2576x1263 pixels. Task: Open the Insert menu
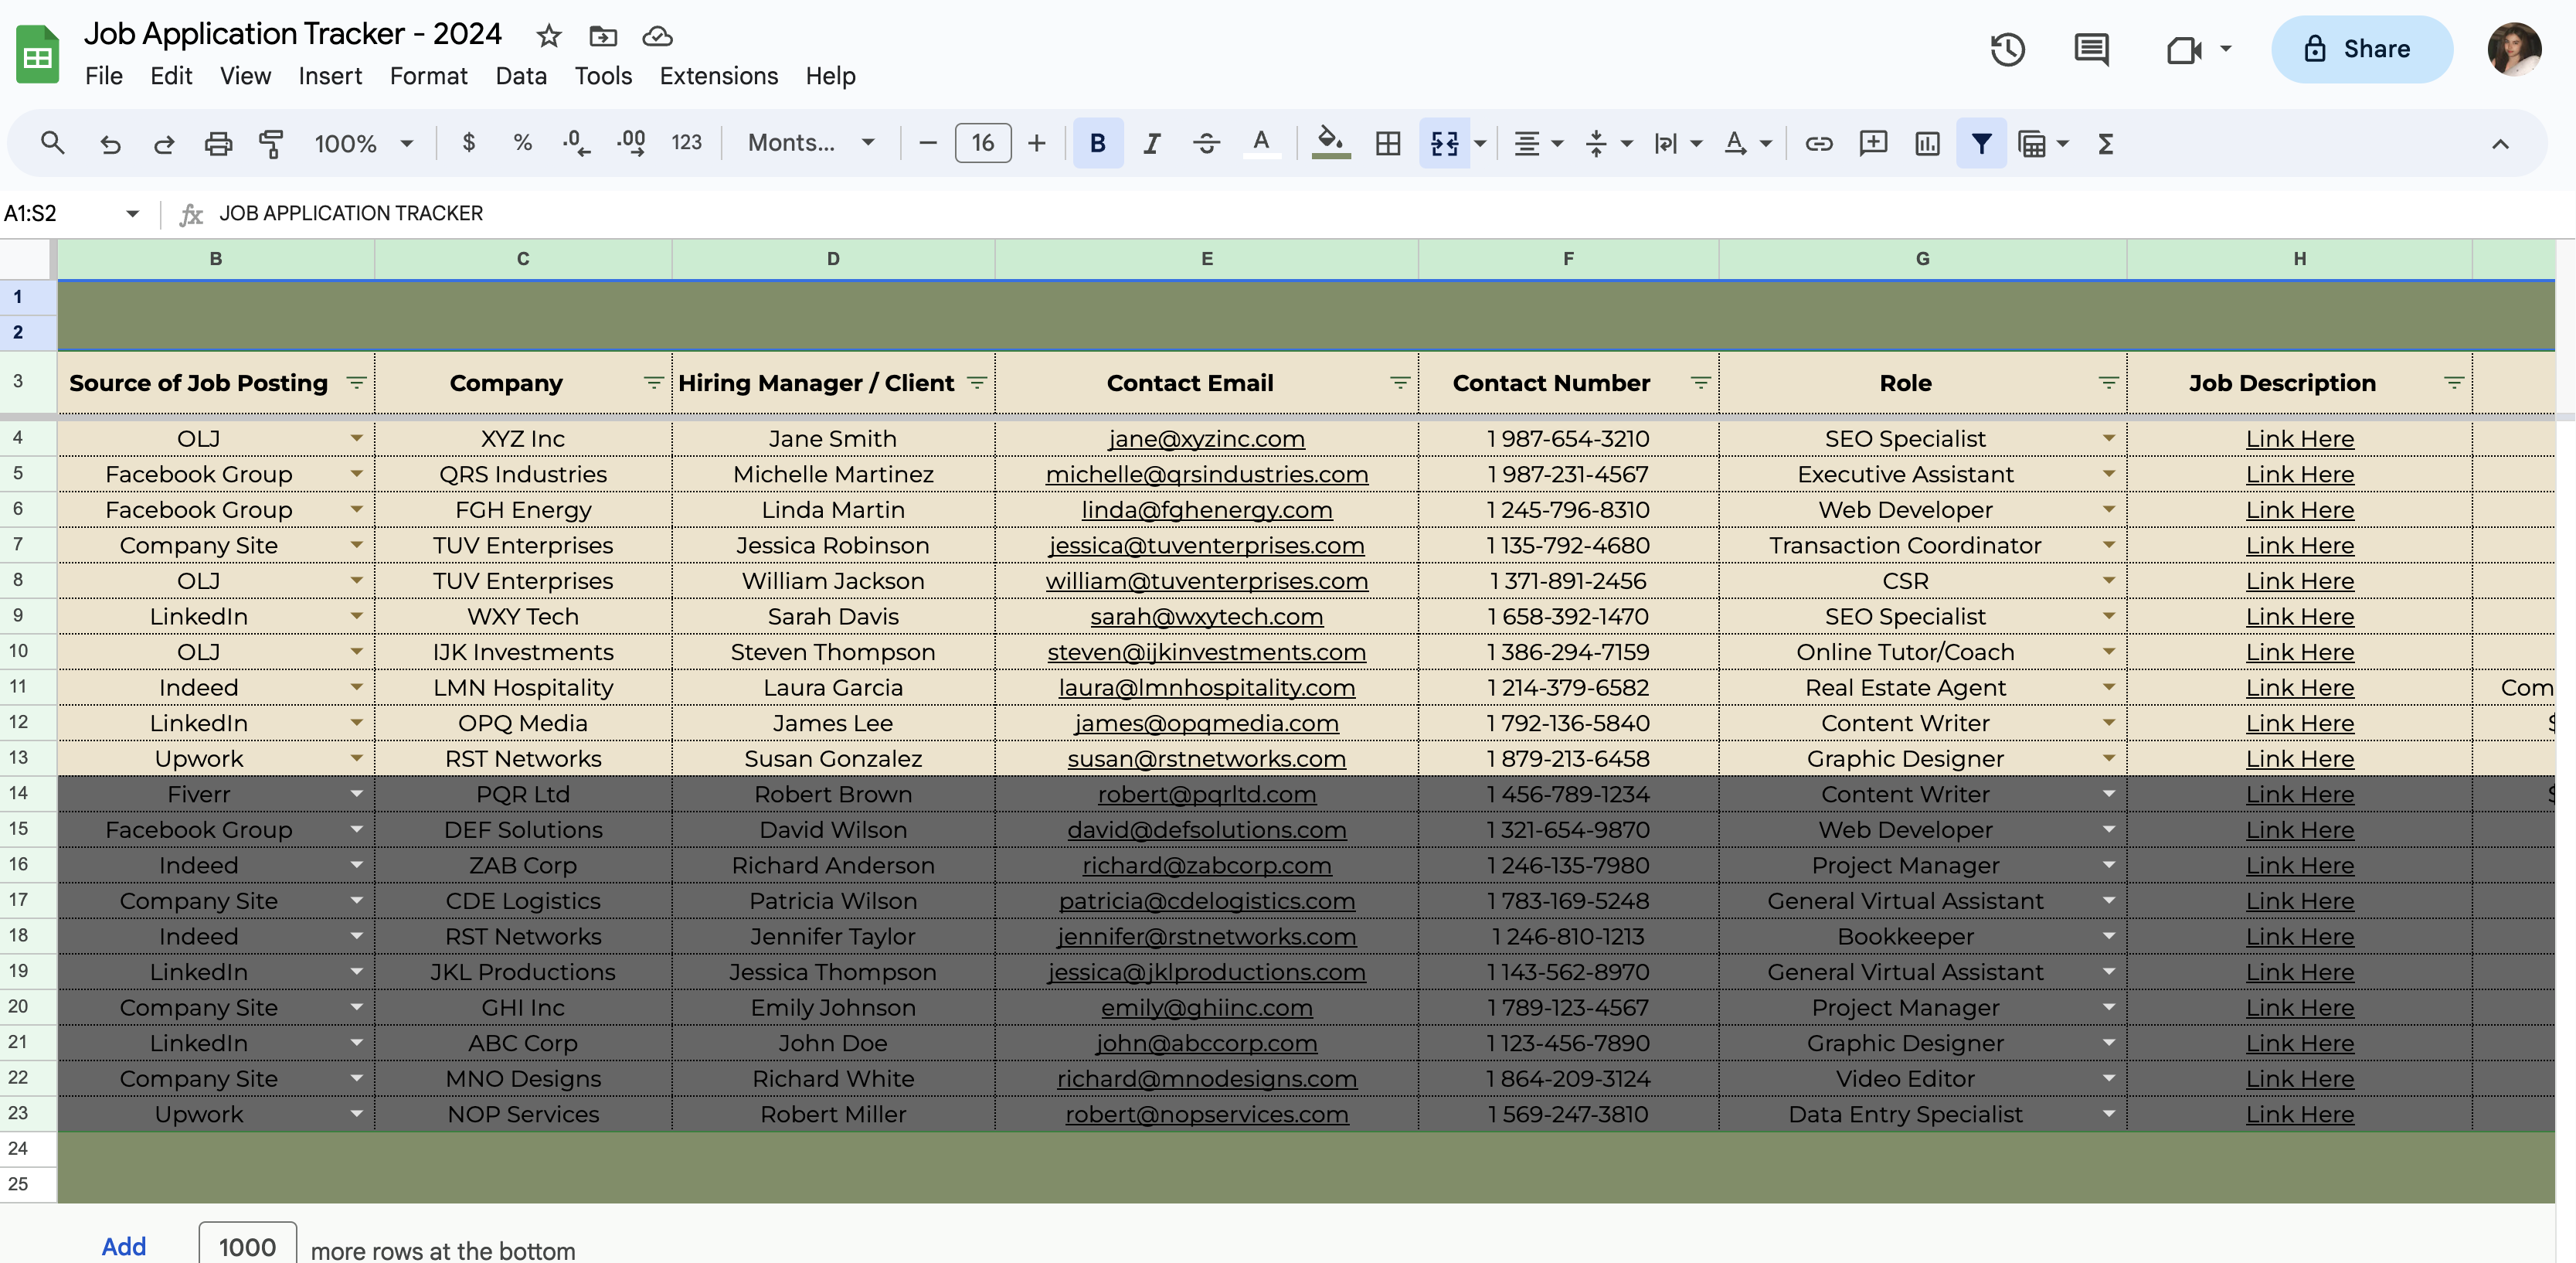(330, 76)
